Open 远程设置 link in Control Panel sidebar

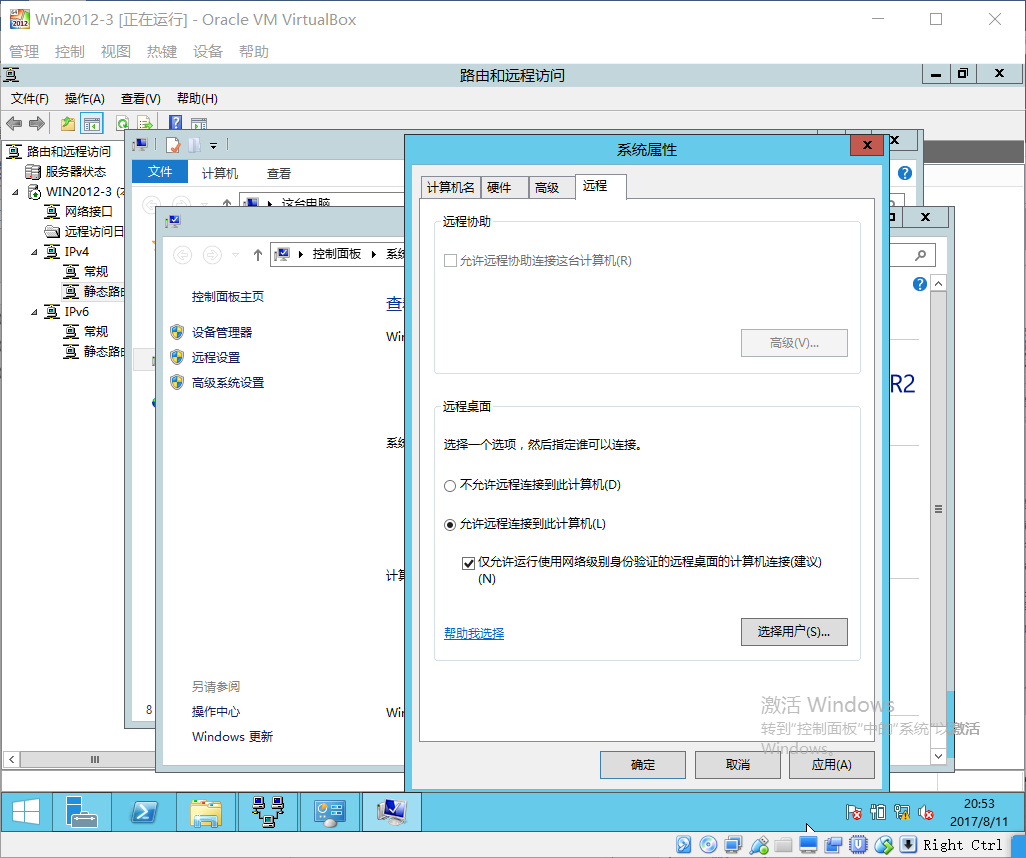click(x=216, y=358)
